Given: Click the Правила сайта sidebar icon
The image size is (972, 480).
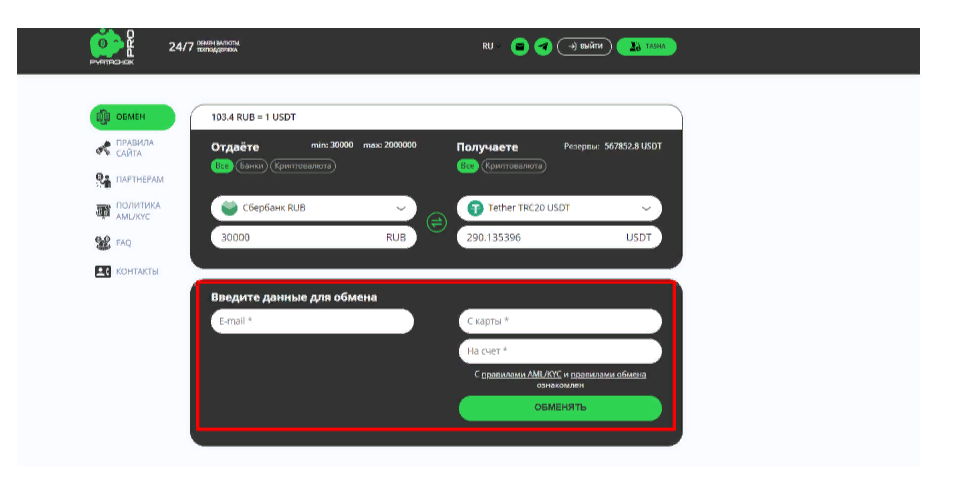Looking at the screenshot, I should coord(103,149).
